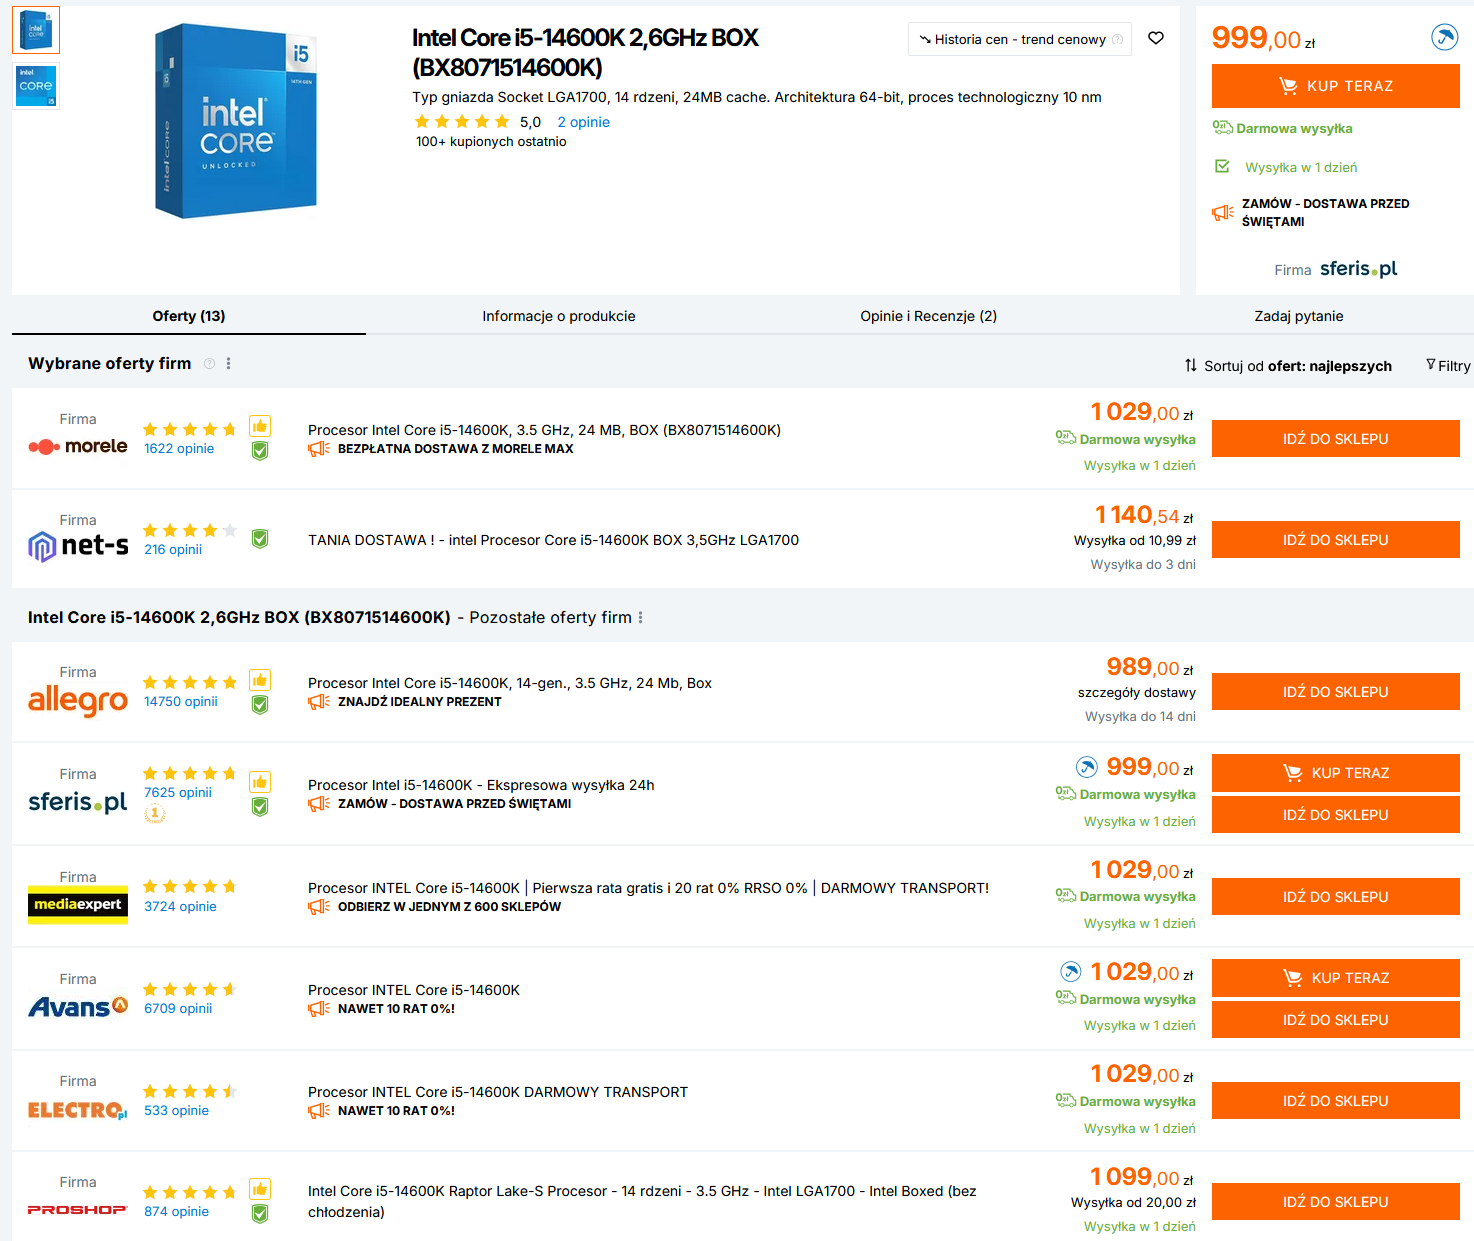Select second product thumbnail image
The height and width of the screenshot is (1241, 1474).
pyautogui.click(x=36, y=86)
